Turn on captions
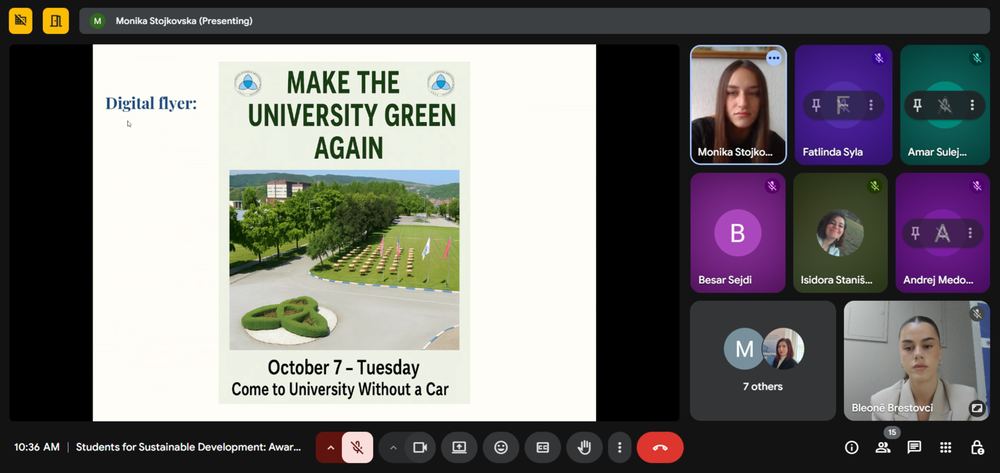Image resolution: width=1000 pixels, height=473 pixels. coord(543,447)
